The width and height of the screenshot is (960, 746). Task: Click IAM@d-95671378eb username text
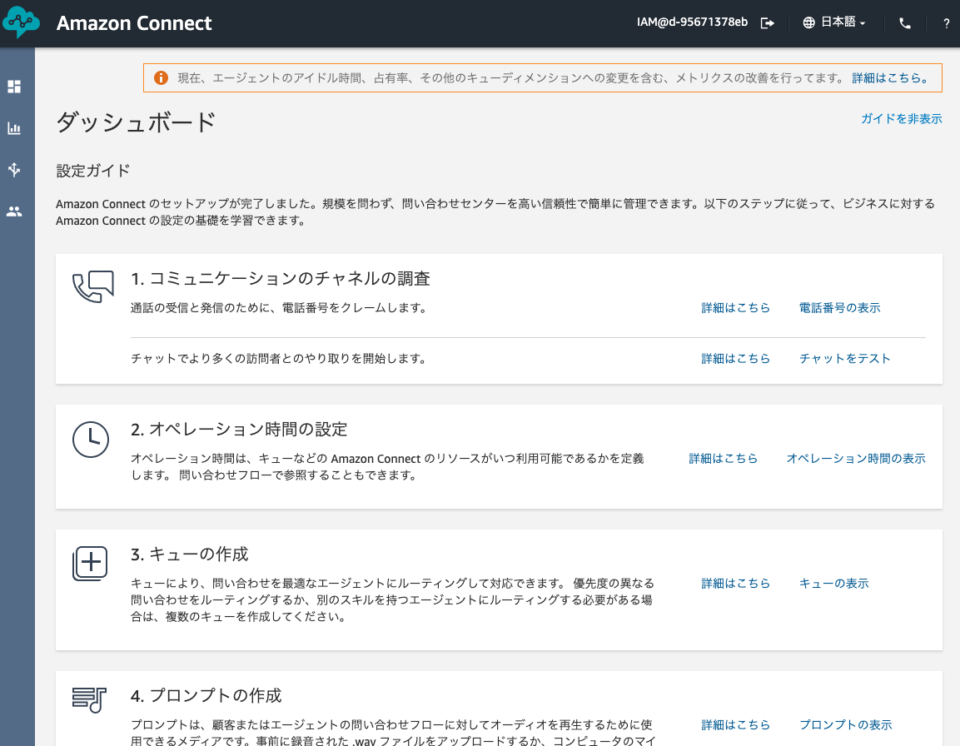pos(692,23)
